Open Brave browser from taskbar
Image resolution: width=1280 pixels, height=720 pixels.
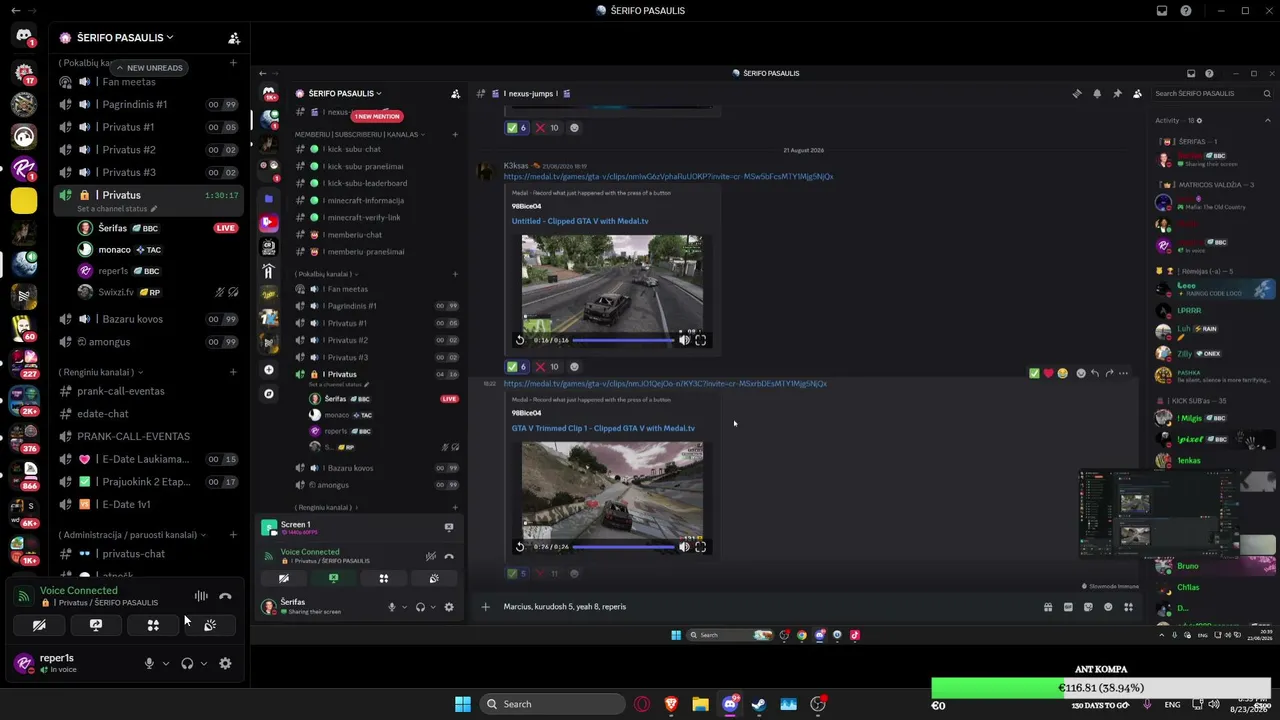tap(671, 704)
